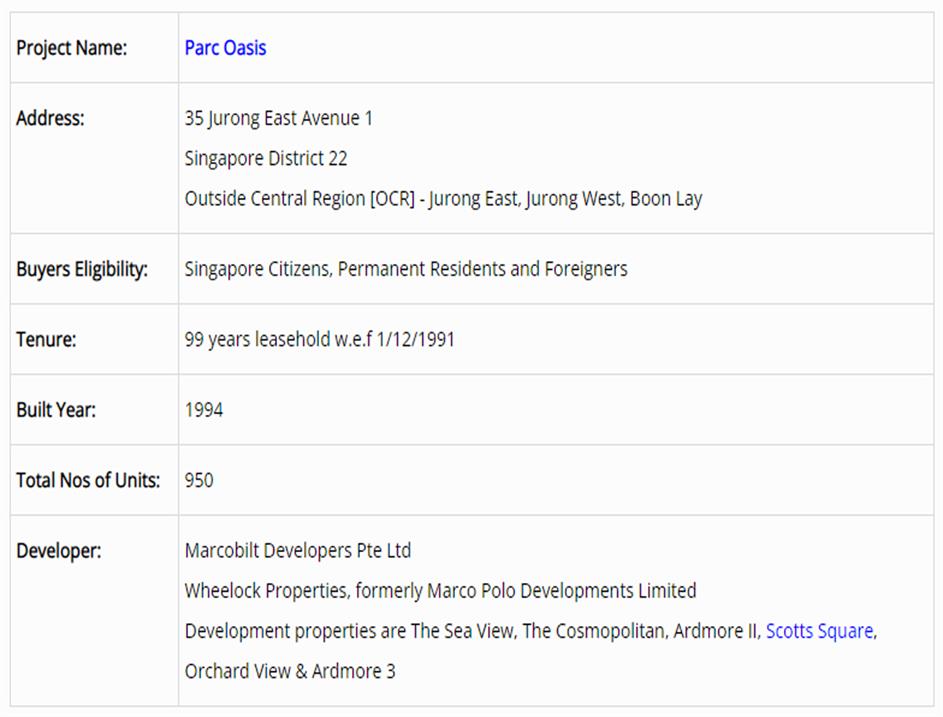Select the 35 Jurong East Avenue 1 text
The image size is (943, 717).
coord(278,118)
